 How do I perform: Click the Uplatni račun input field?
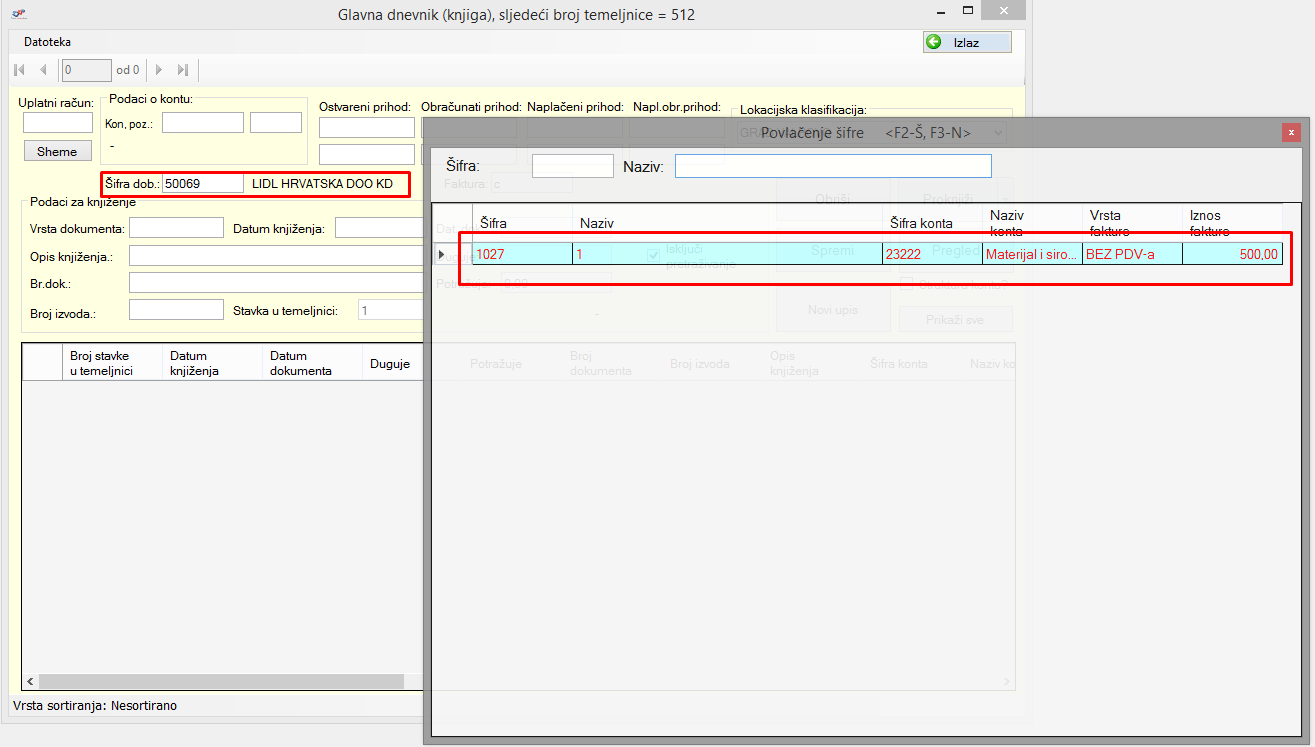(x=57, y=123)
